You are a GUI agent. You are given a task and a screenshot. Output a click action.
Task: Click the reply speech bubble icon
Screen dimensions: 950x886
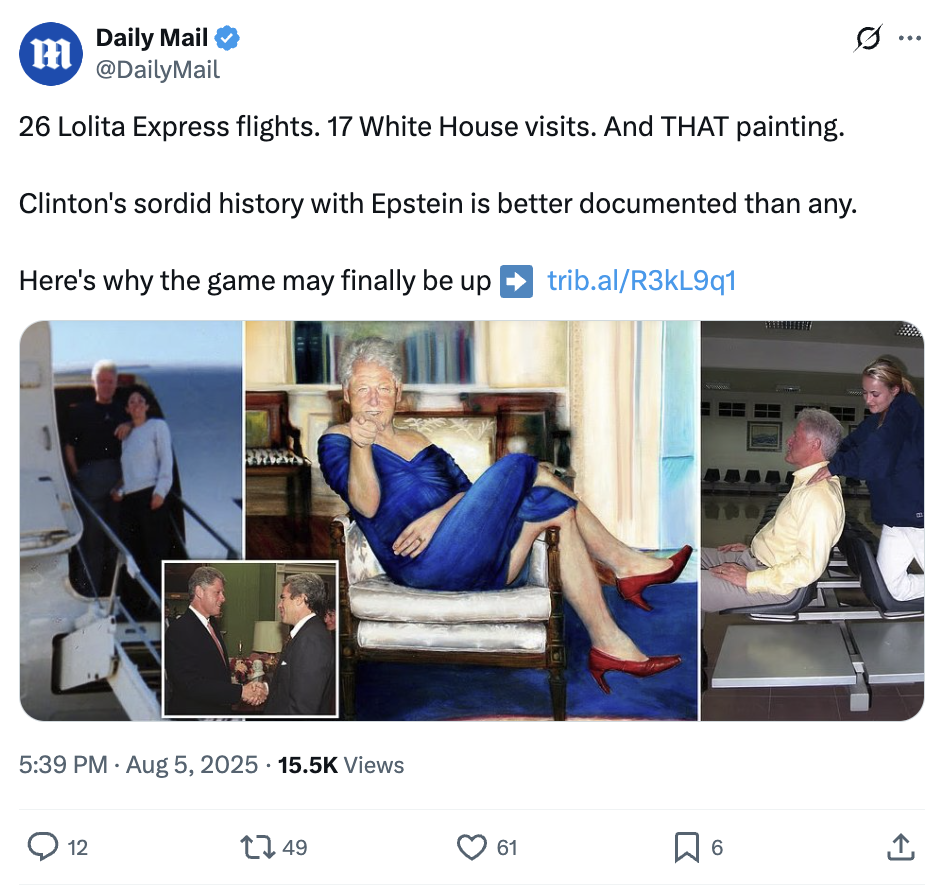(x=43, y=847)
